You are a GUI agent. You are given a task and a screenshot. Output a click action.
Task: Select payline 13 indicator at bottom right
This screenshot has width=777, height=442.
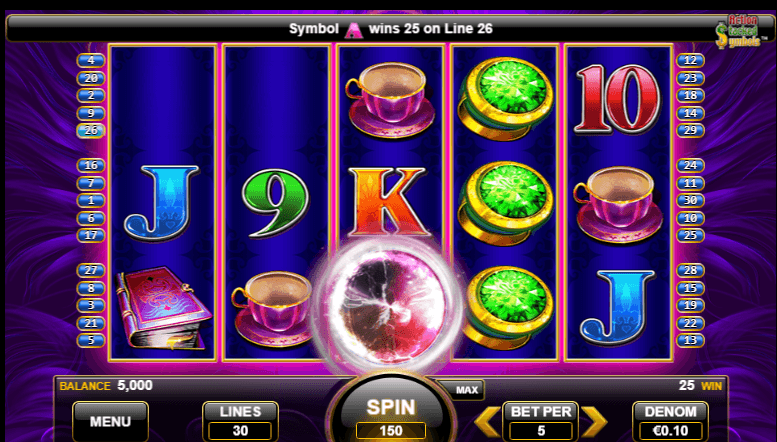point(690,340)
